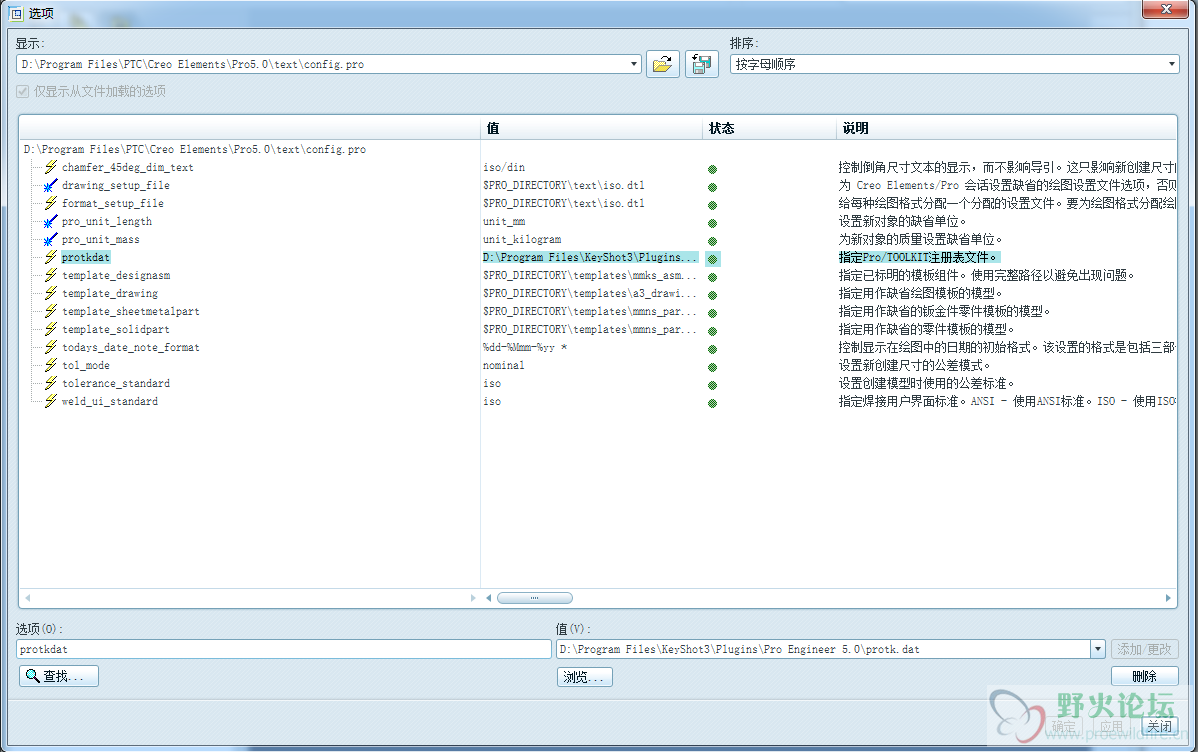Click the 关闭 close button
Screen dimensions: 1198x752
click(1160, 726)
